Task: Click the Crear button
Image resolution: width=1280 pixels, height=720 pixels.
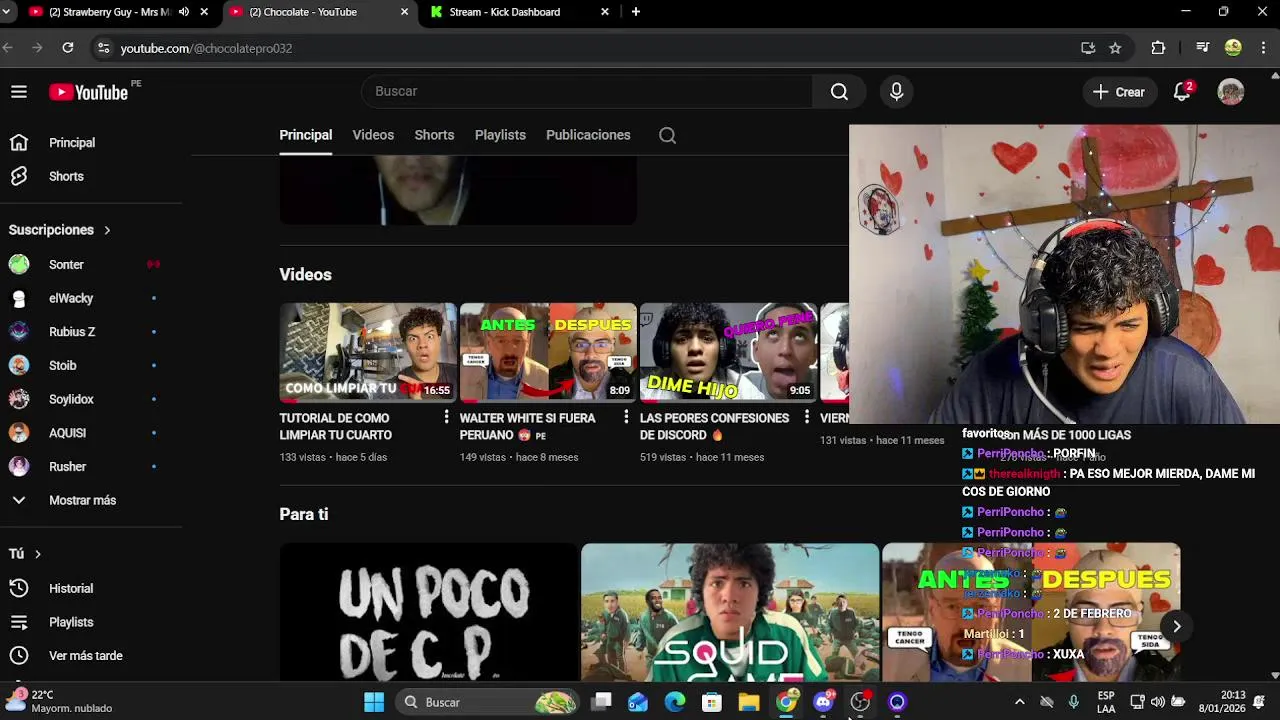Action: point(1118,92)
